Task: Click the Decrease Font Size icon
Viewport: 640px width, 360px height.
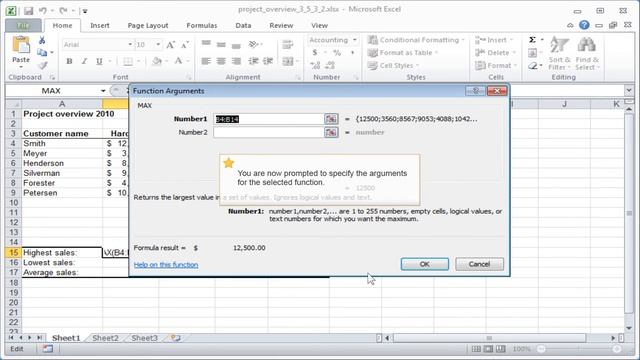Action: [184, 44]
